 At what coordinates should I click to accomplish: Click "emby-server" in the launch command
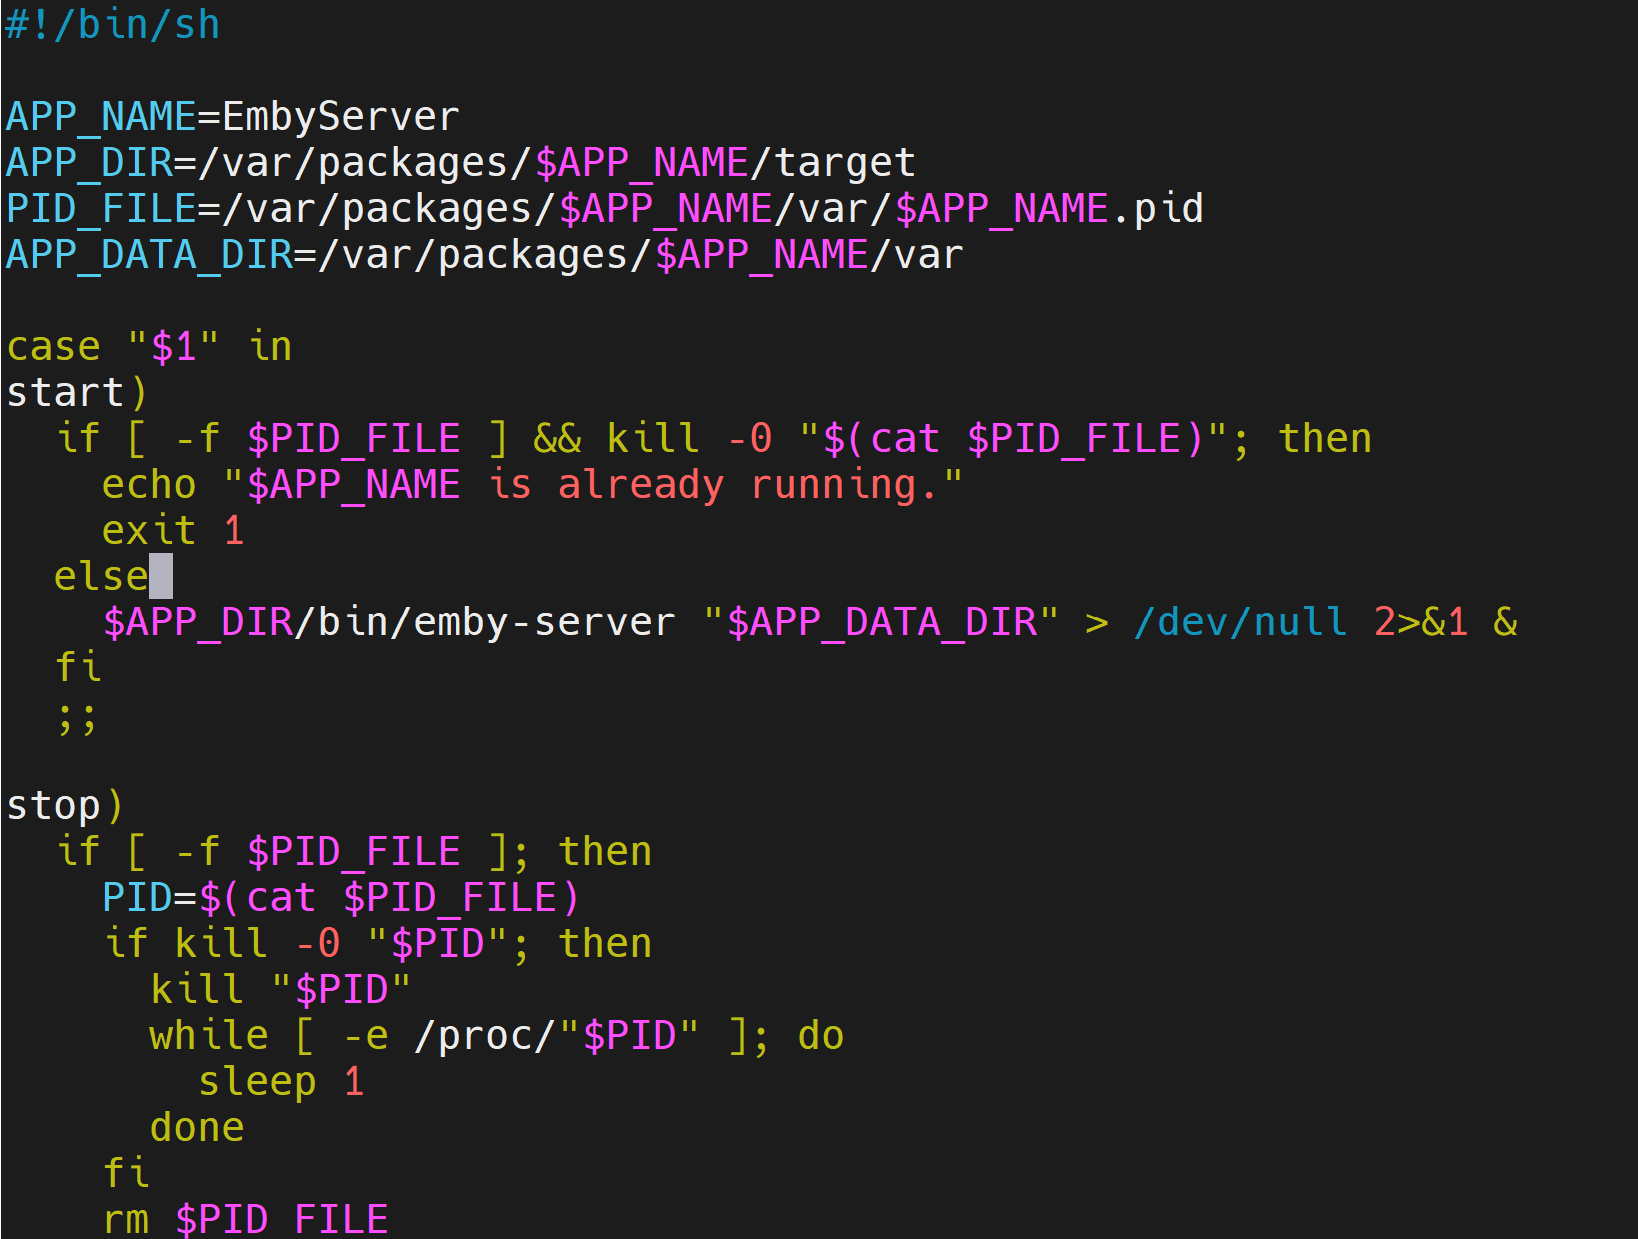pyautogui.click(x=545, y=623)
